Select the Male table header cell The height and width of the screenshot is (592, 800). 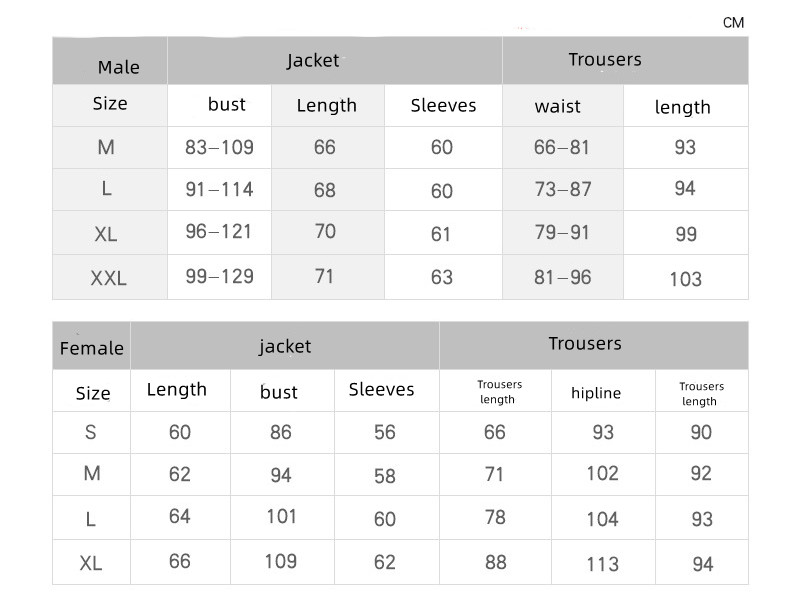(x=118, y=67)
